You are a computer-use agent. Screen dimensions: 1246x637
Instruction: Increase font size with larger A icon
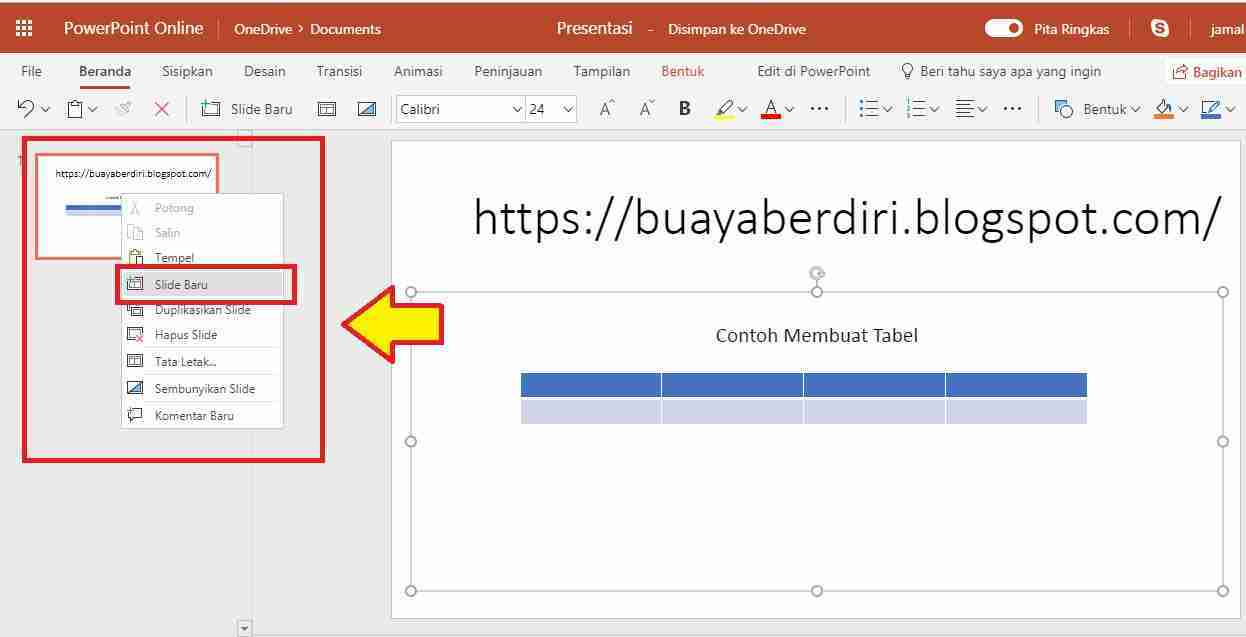(607, 109)
